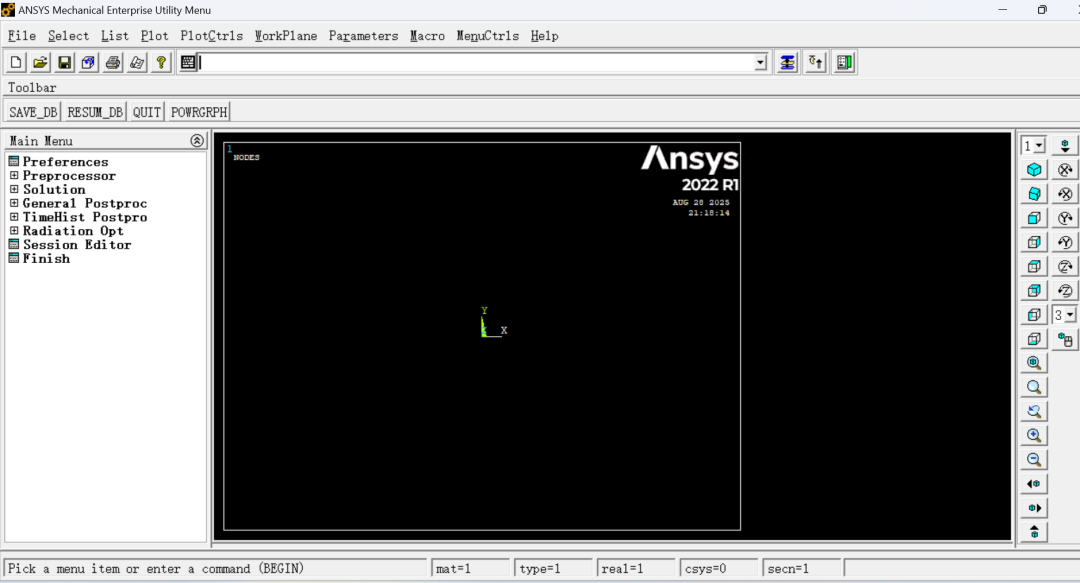Open an ANSYS file using the folder icon
The height and width of the screenshot is (583, 1080).
point(40,63)
